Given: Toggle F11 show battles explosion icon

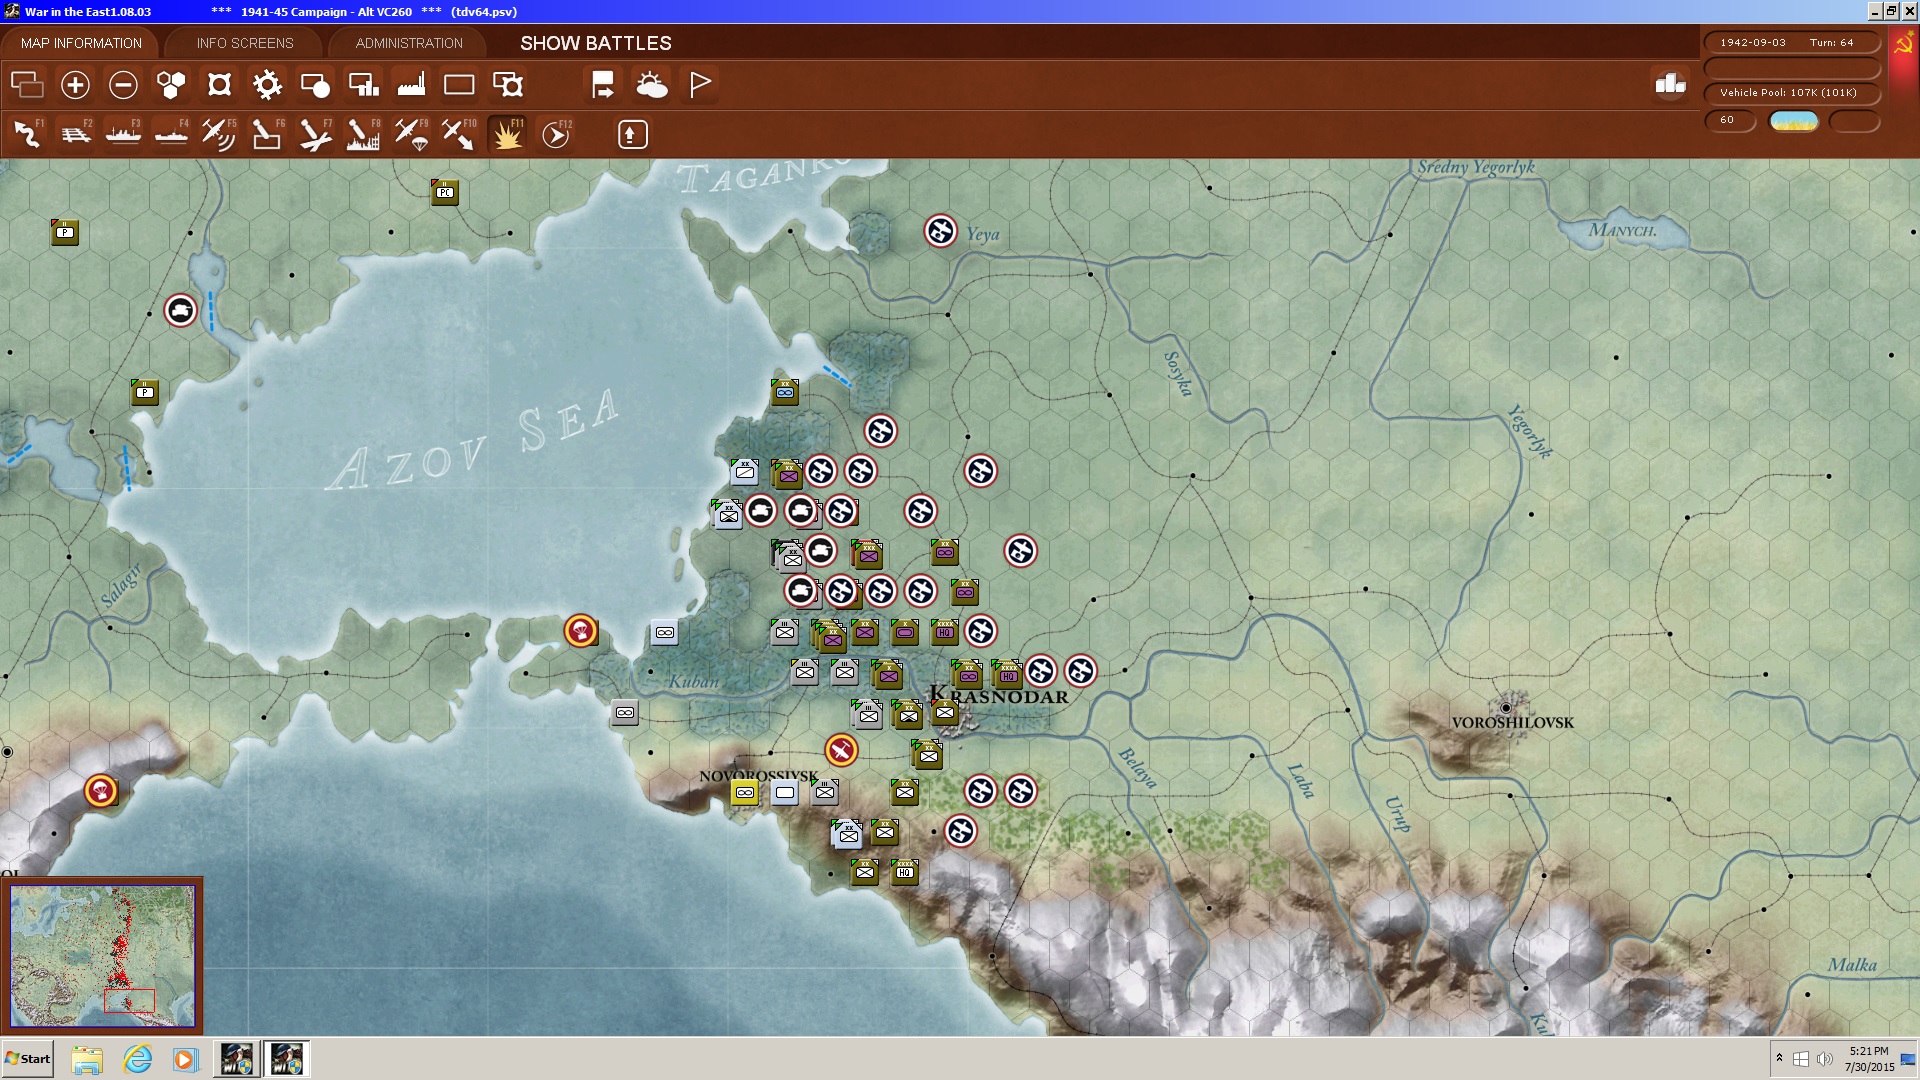Looking at the screenshot, I should click(x=507, y=134).
